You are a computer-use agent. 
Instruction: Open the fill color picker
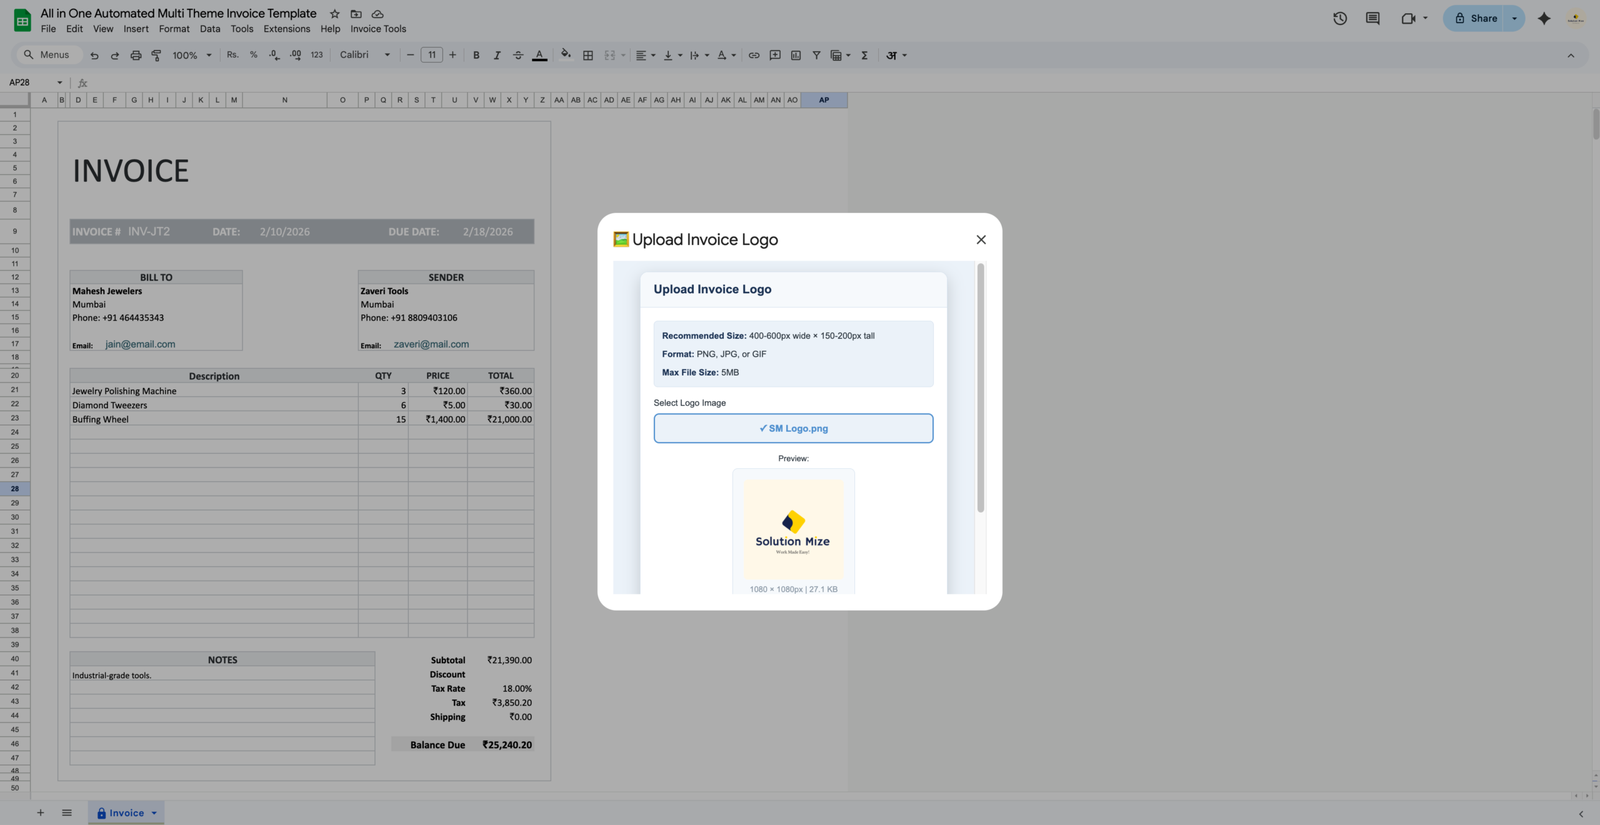566,55
